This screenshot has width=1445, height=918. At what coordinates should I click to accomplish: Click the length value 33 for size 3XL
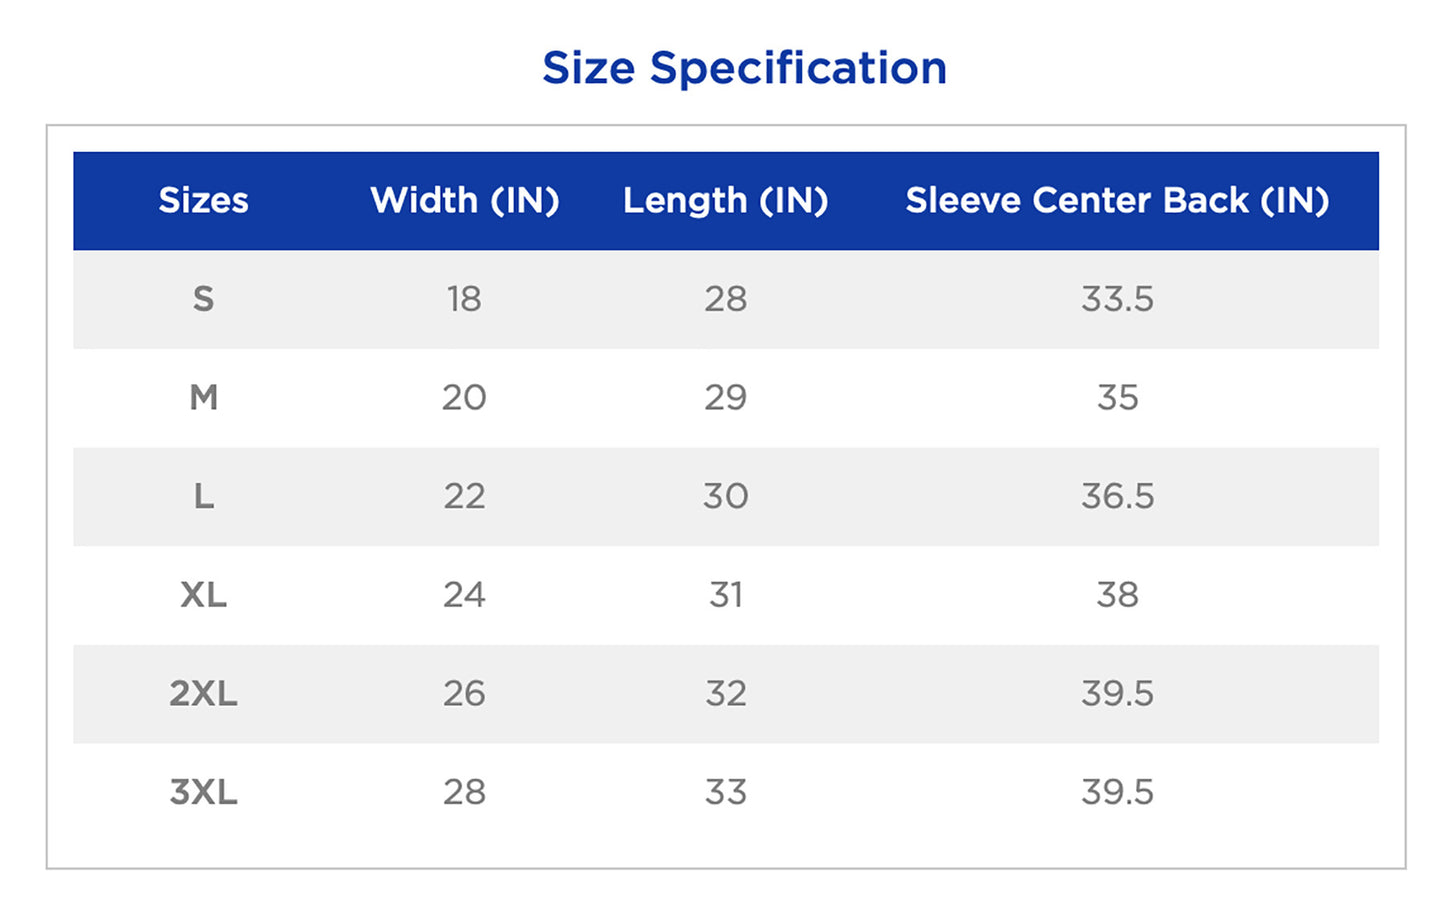pos(725,792)
